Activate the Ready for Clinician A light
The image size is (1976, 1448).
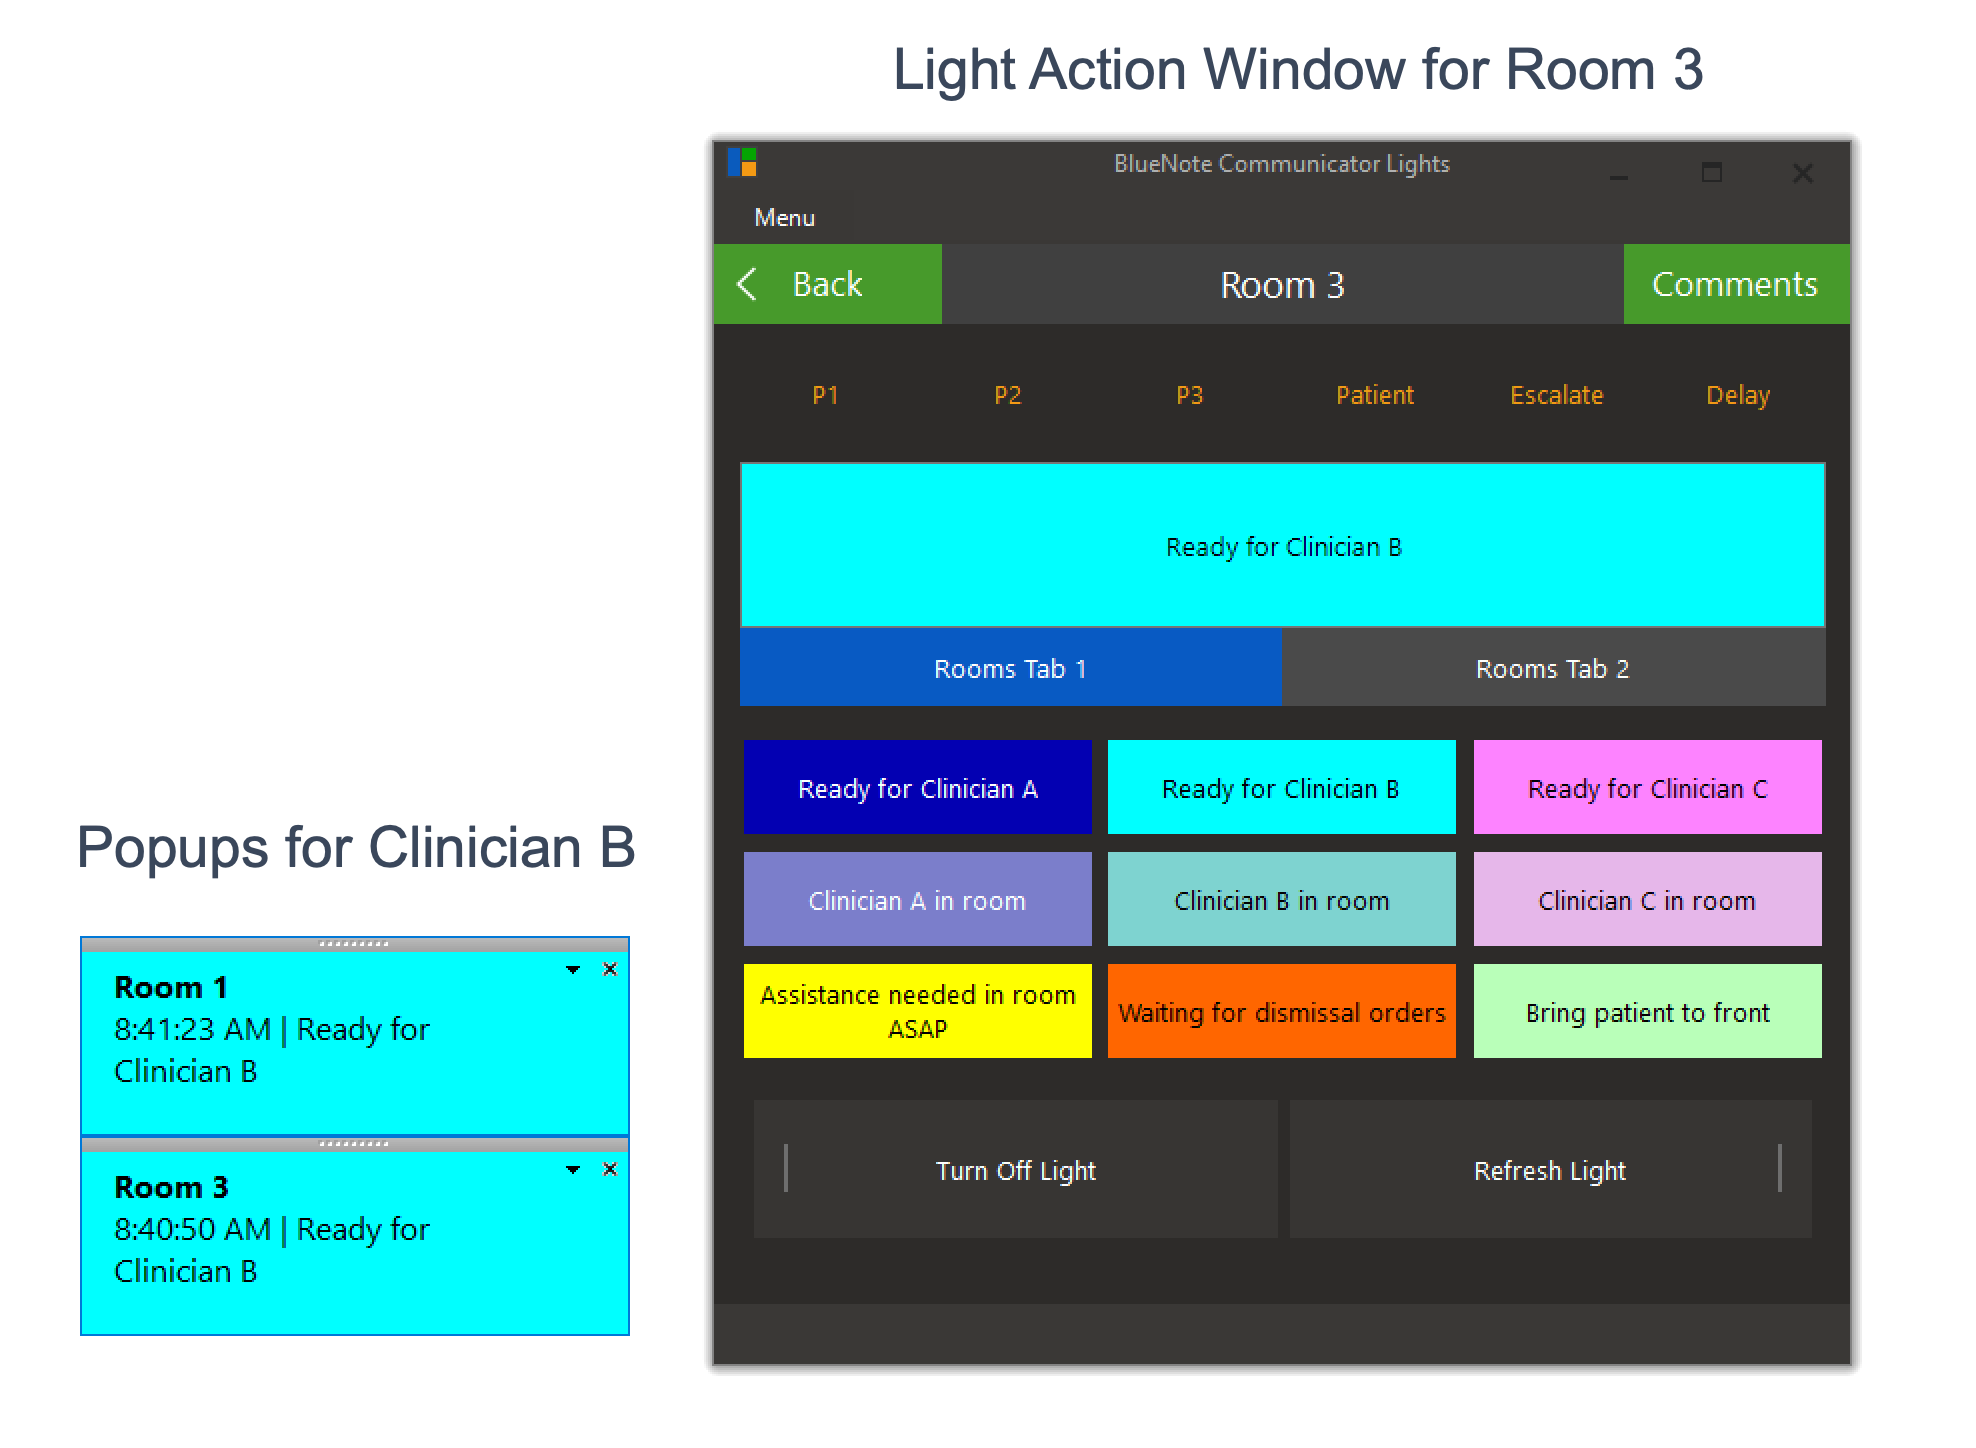tap(916, 787)
